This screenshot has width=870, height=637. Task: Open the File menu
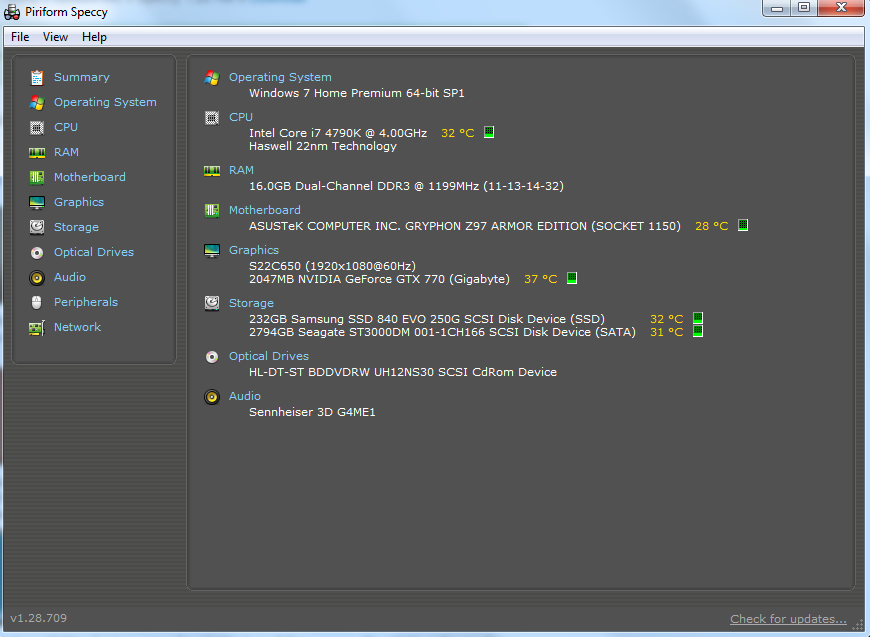tap(20, 37)
